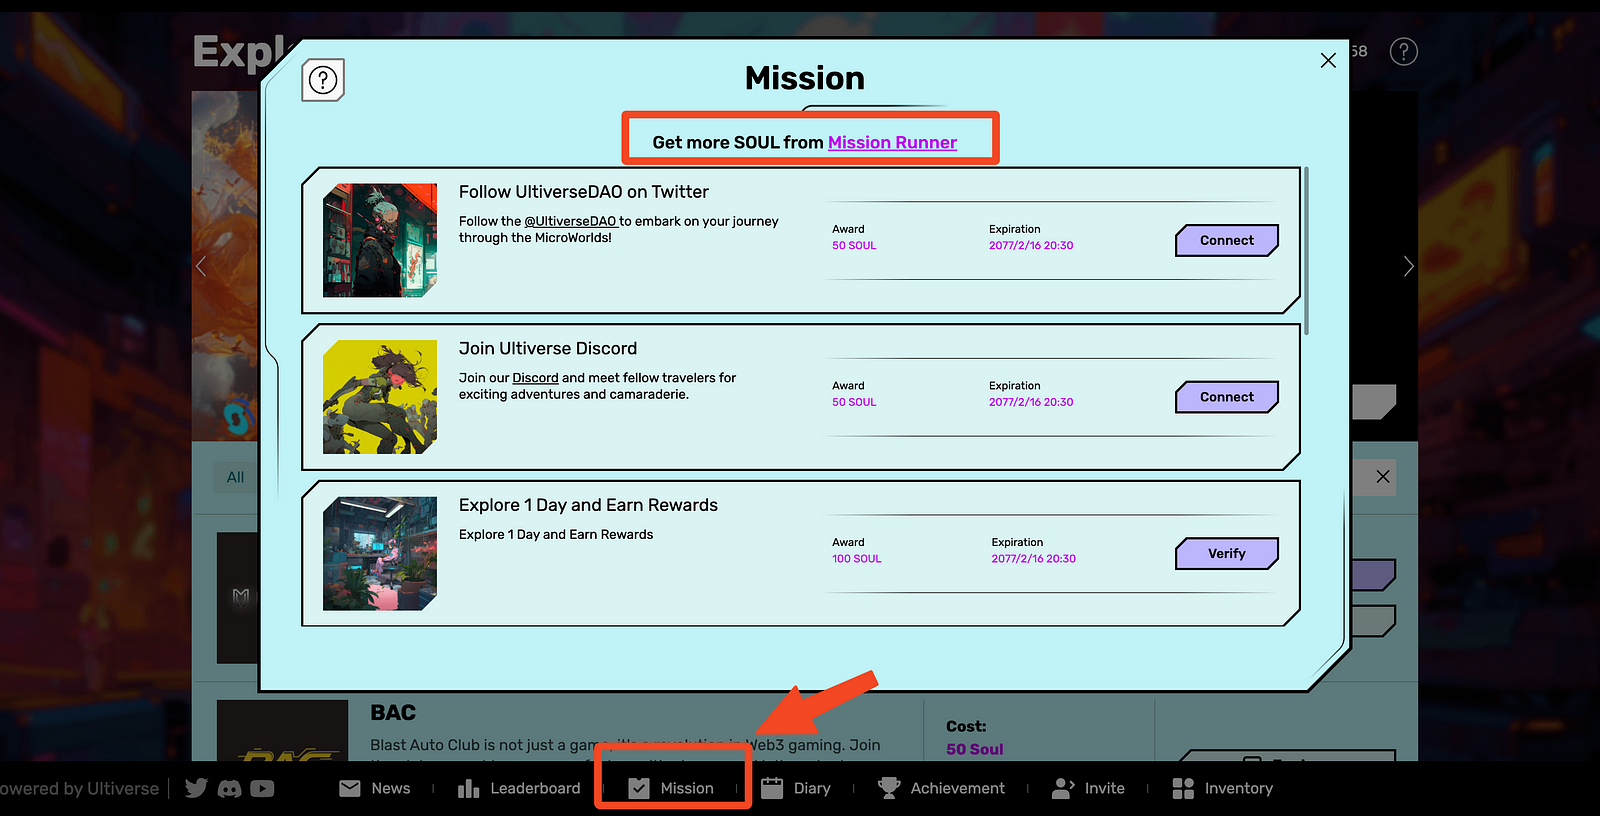Click the Discord mission yellow thumbnail
The width and height of the screenshot is (1600, 816).
tap(380, 397)
